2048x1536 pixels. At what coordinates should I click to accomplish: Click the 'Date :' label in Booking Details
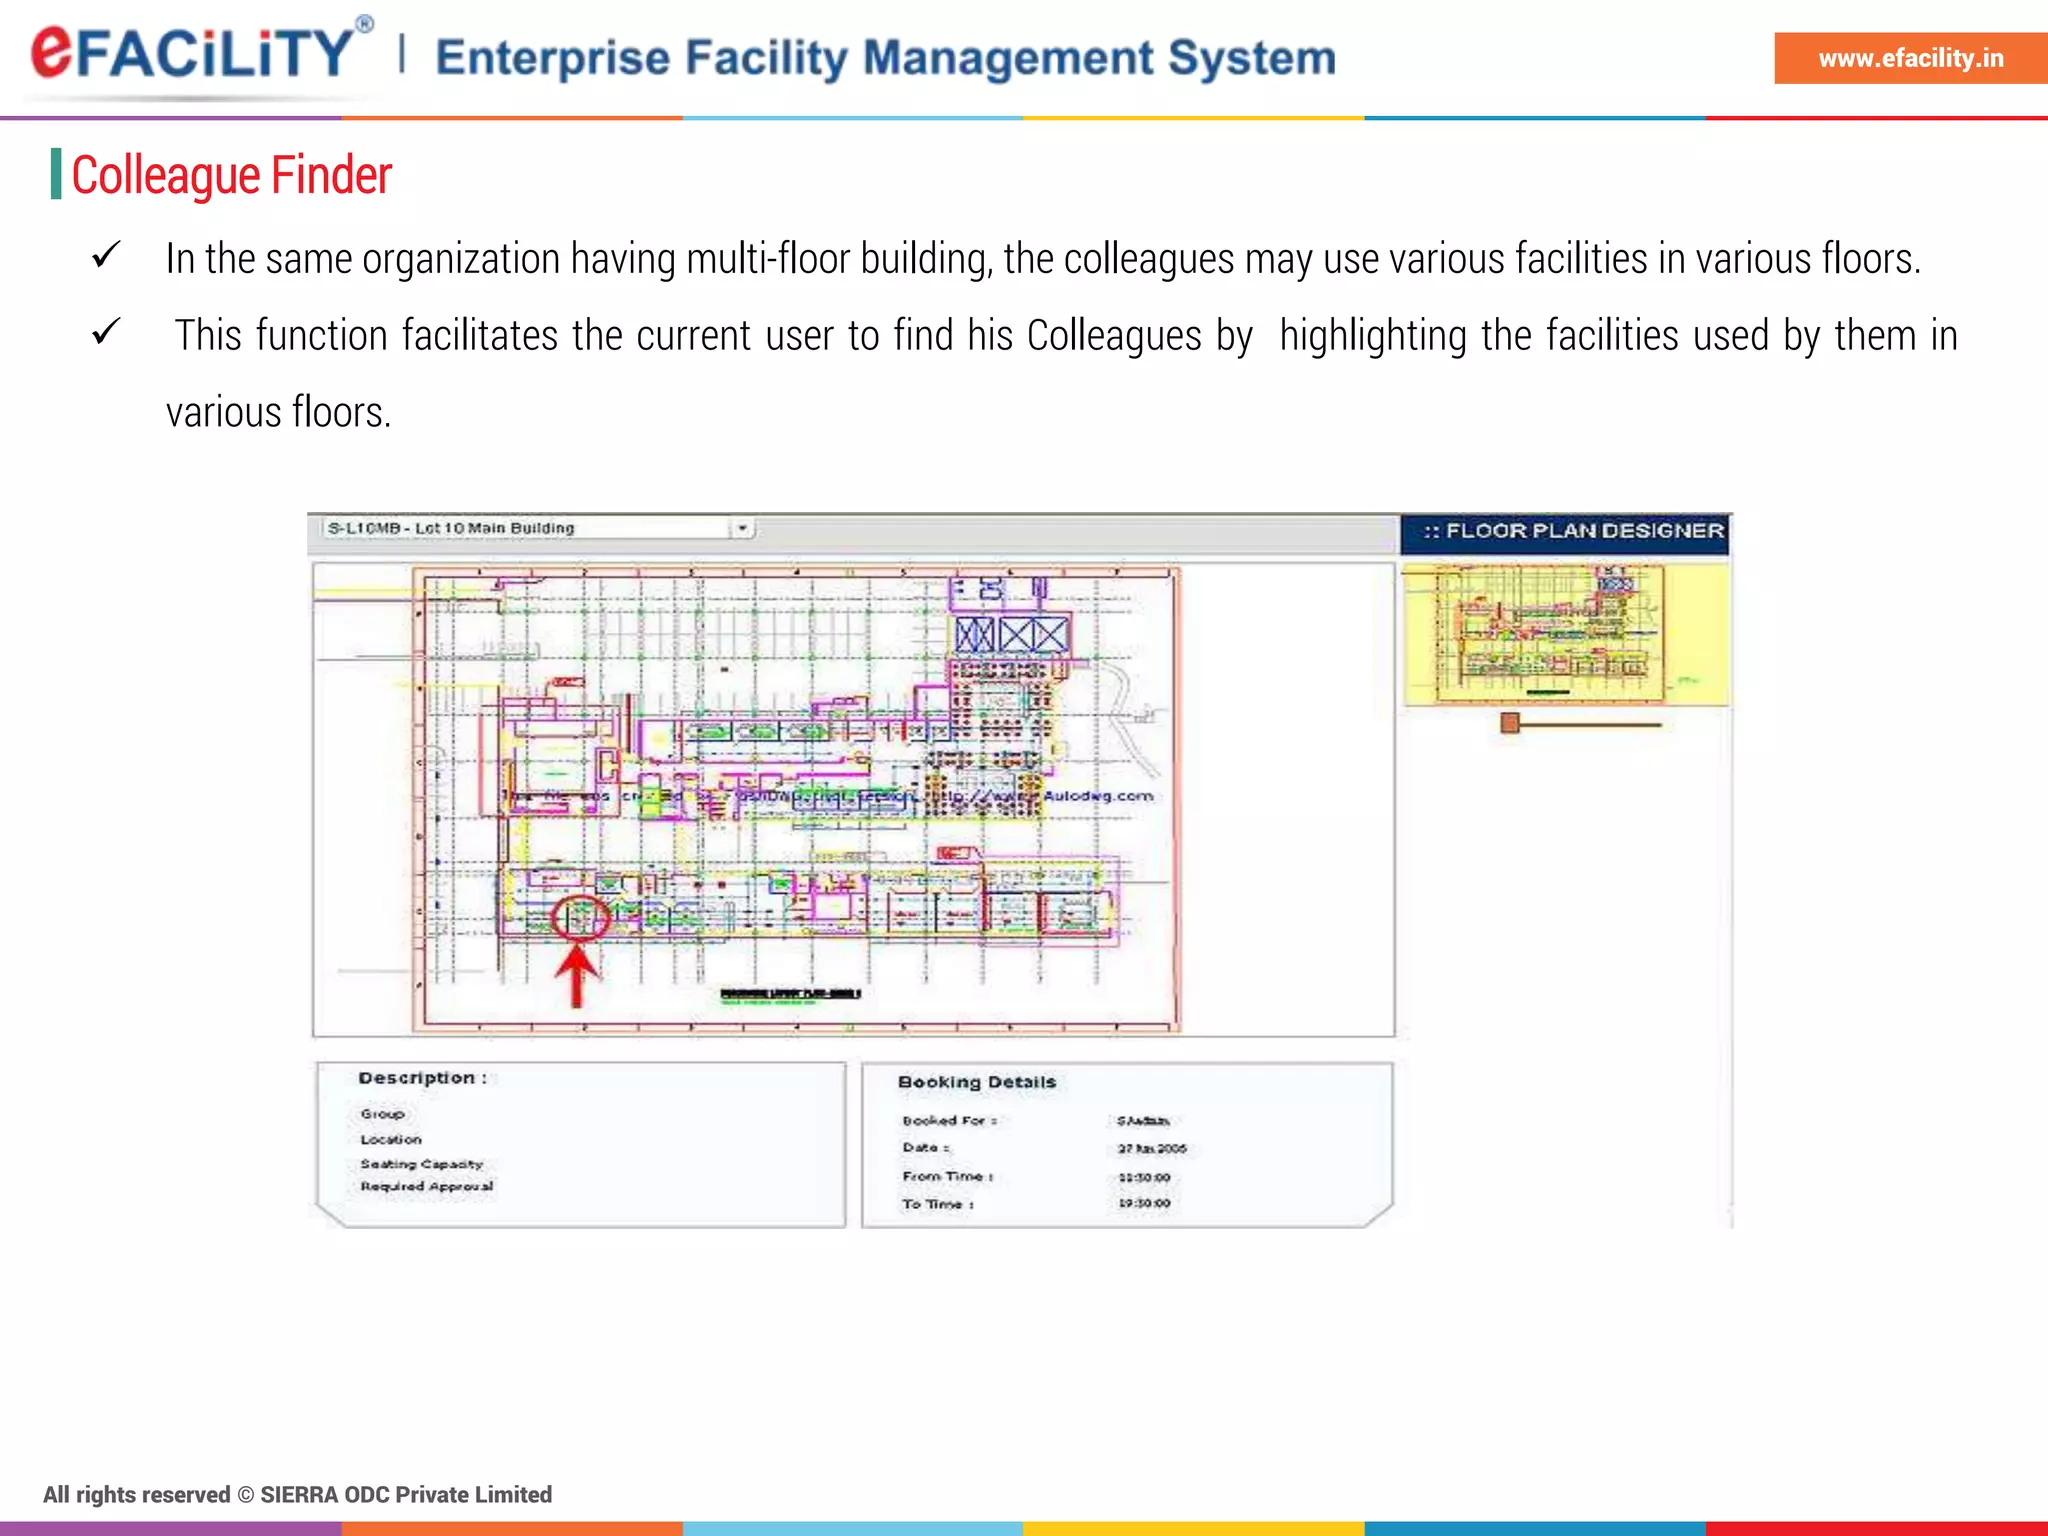926,1148
